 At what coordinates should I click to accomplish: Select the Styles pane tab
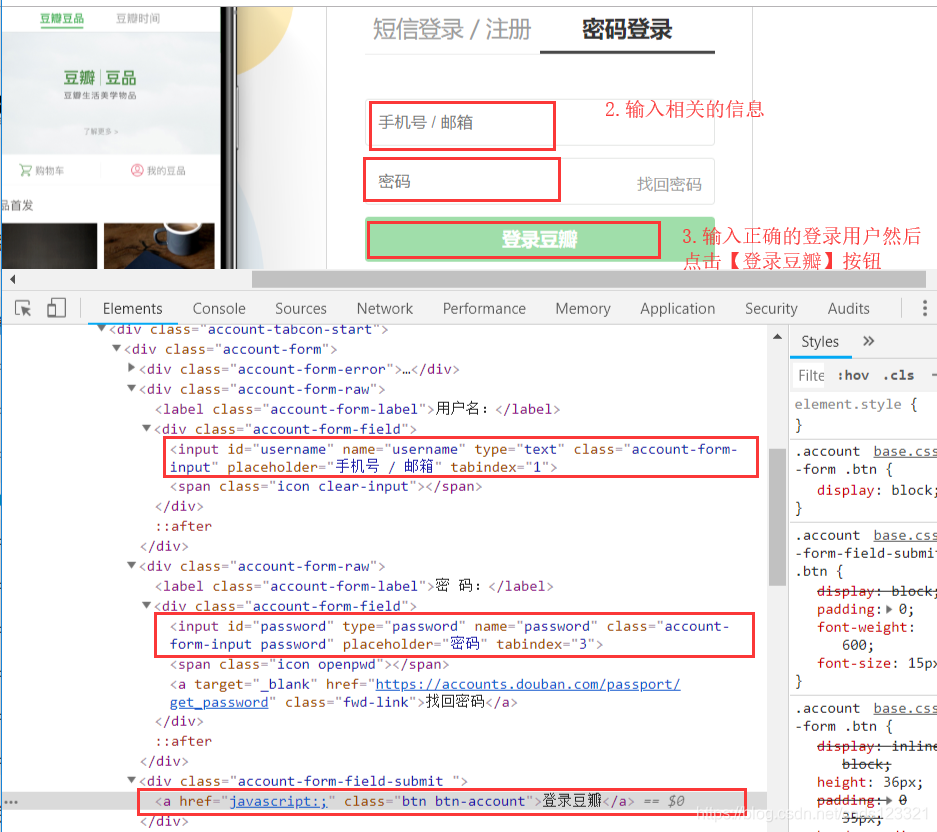point(820,341)
